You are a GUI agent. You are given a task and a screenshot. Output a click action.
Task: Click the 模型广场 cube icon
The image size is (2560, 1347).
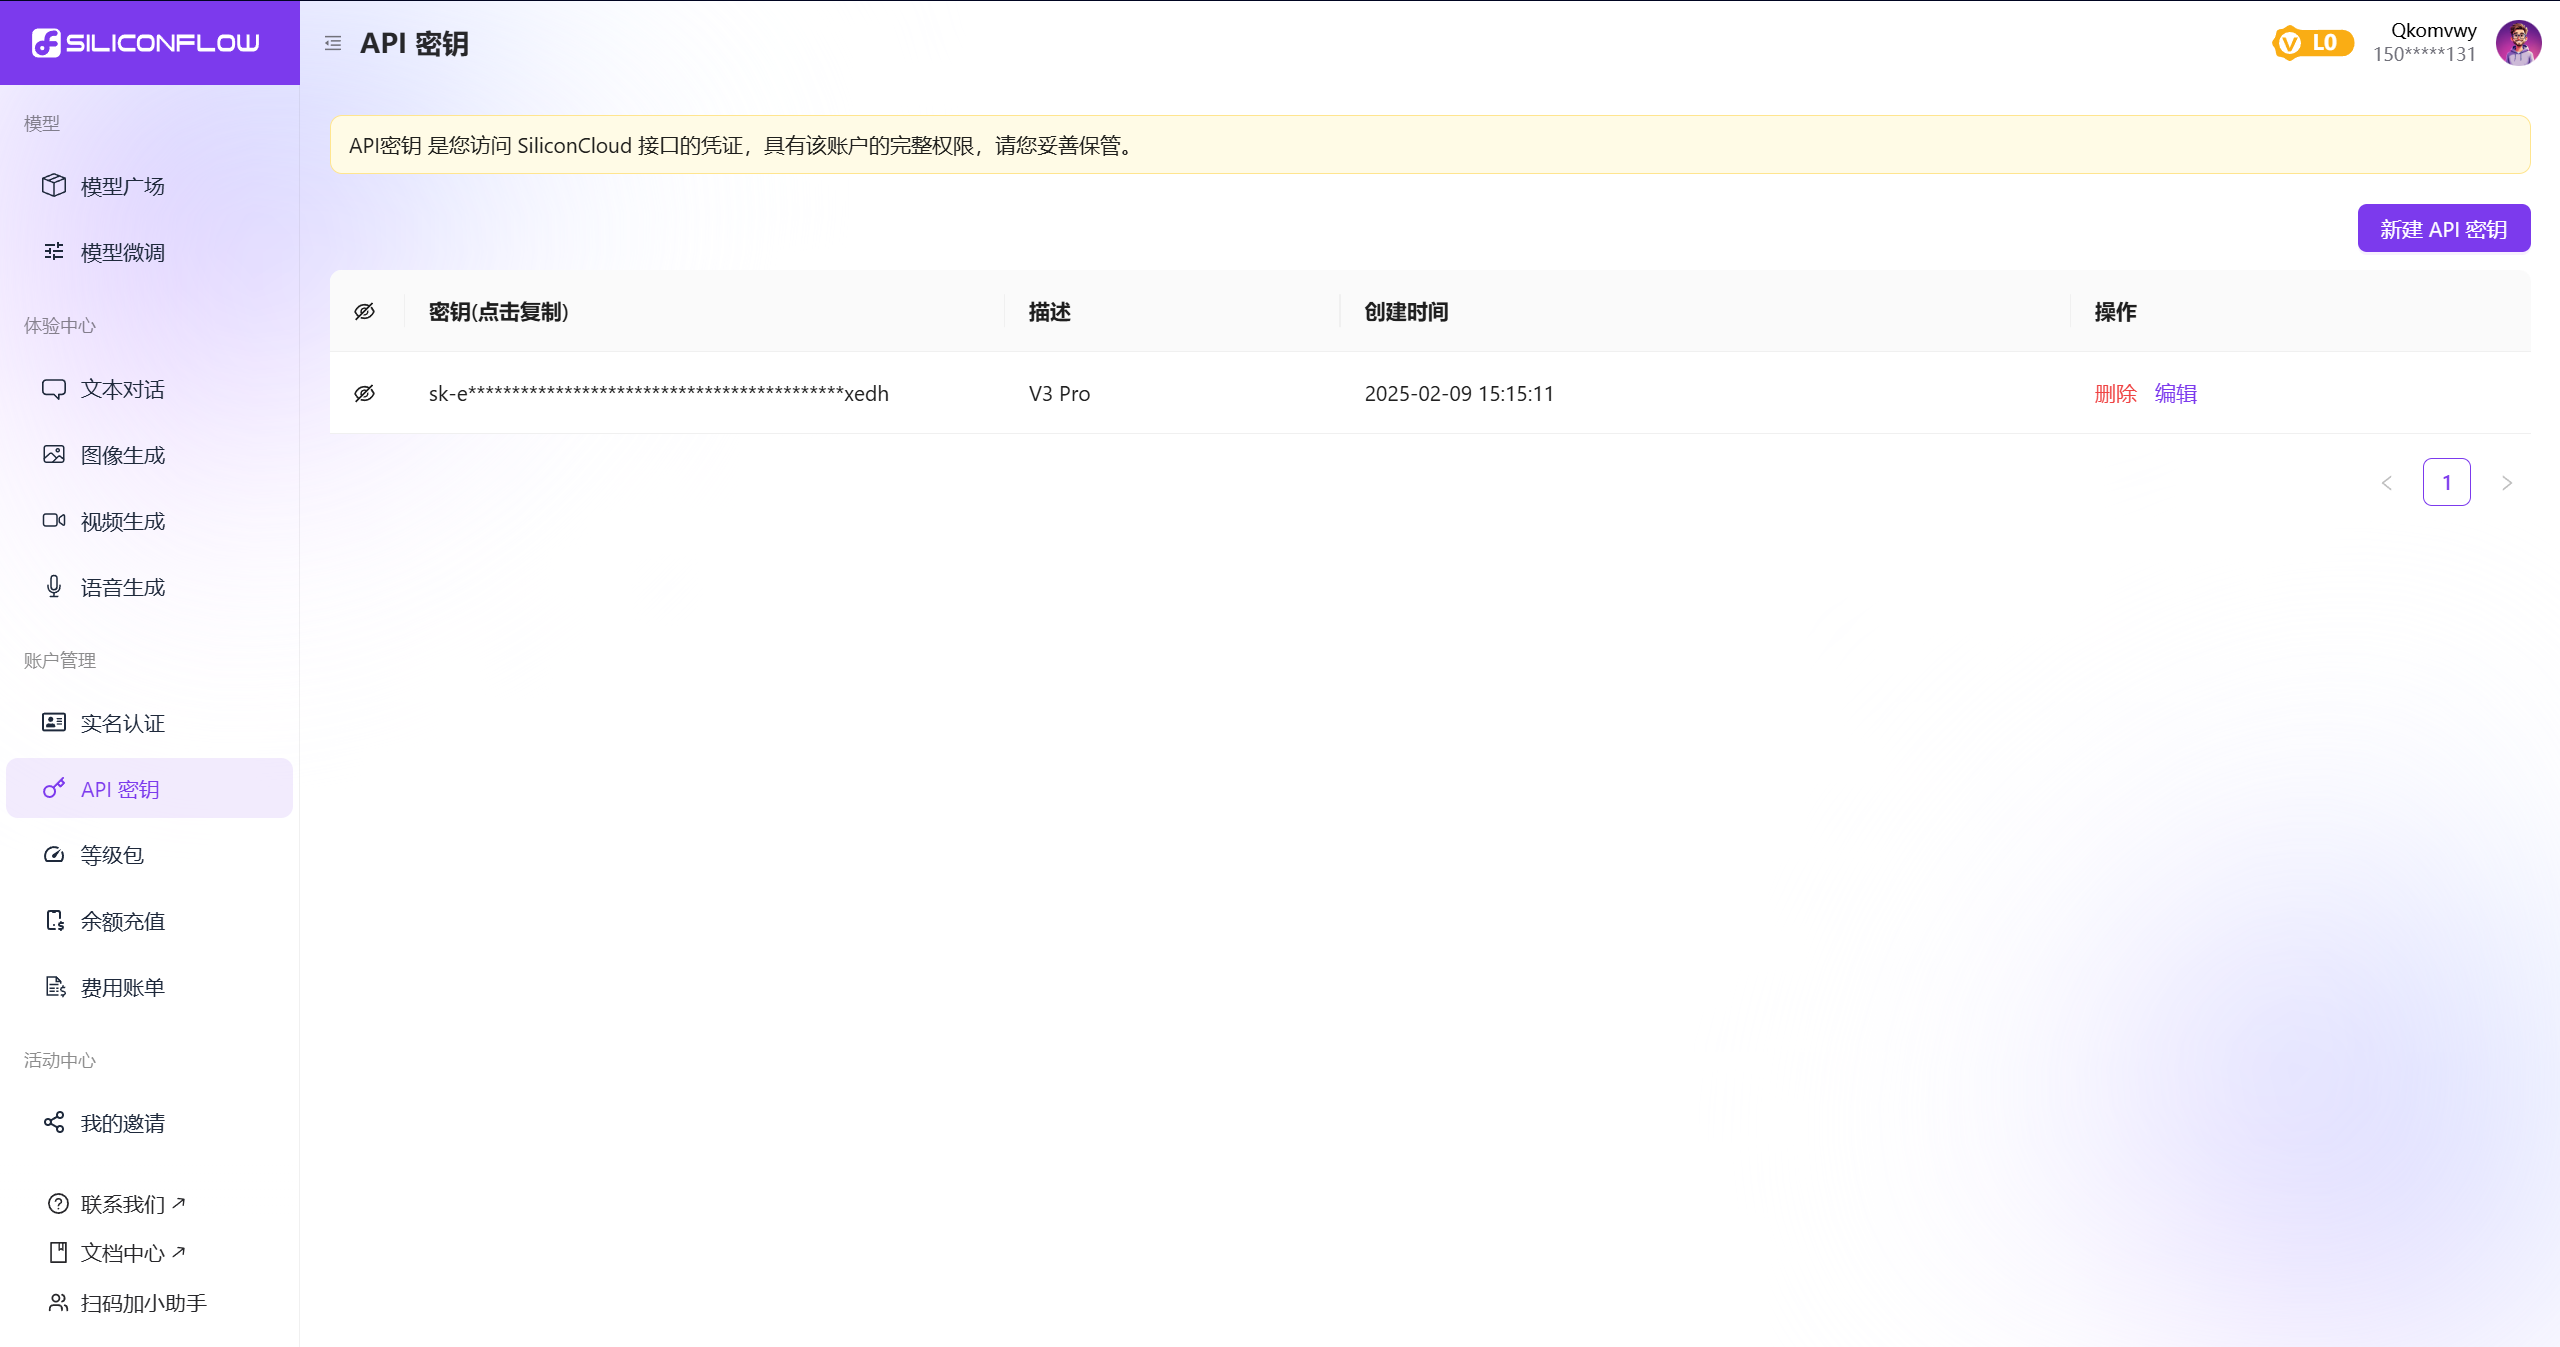tap(54, 185)
